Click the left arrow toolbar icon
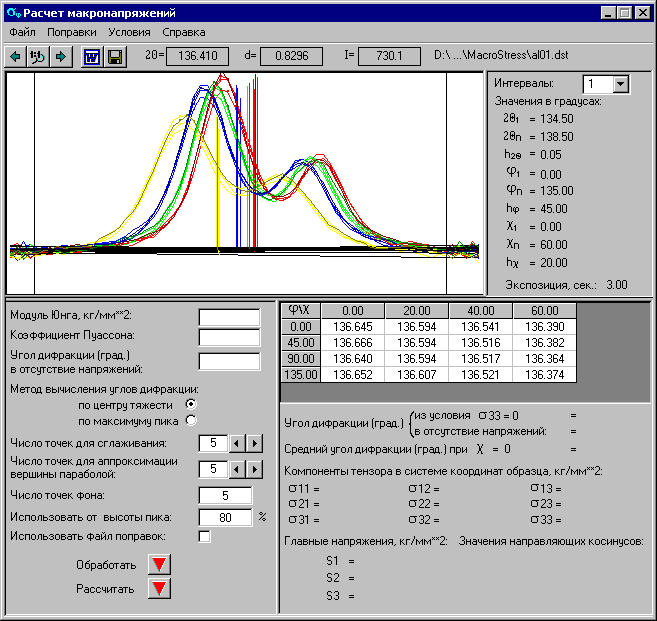The image size is (657, 621). coord(15,56)
